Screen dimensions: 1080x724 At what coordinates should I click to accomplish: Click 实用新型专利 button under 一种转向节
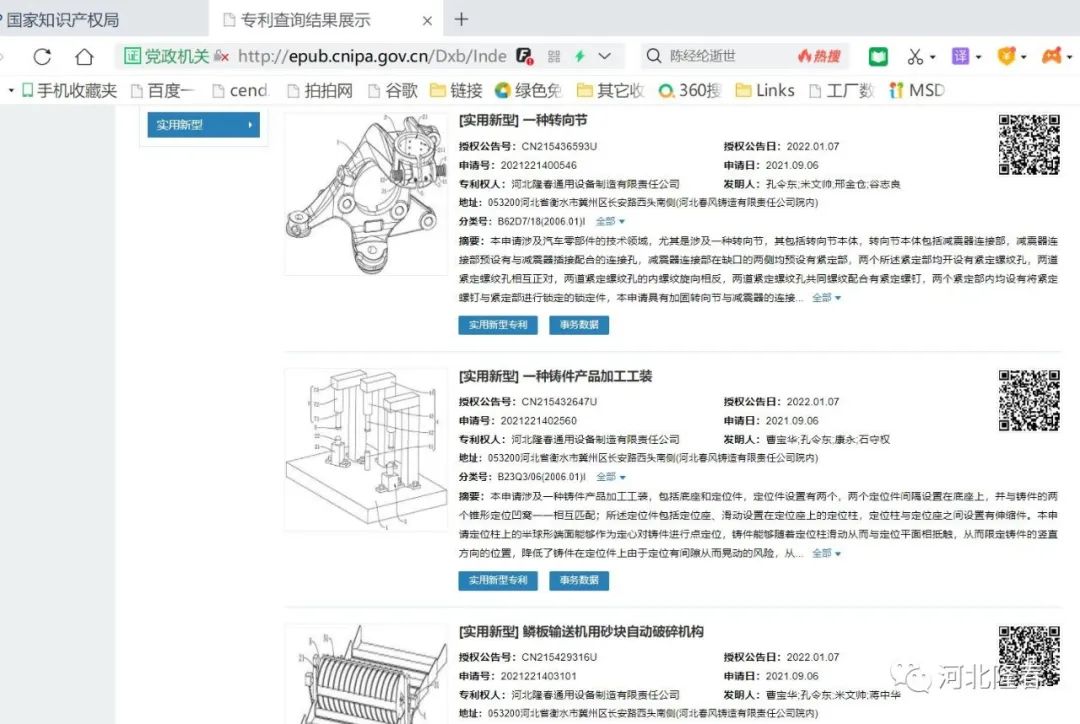click(x=498, y=325)
